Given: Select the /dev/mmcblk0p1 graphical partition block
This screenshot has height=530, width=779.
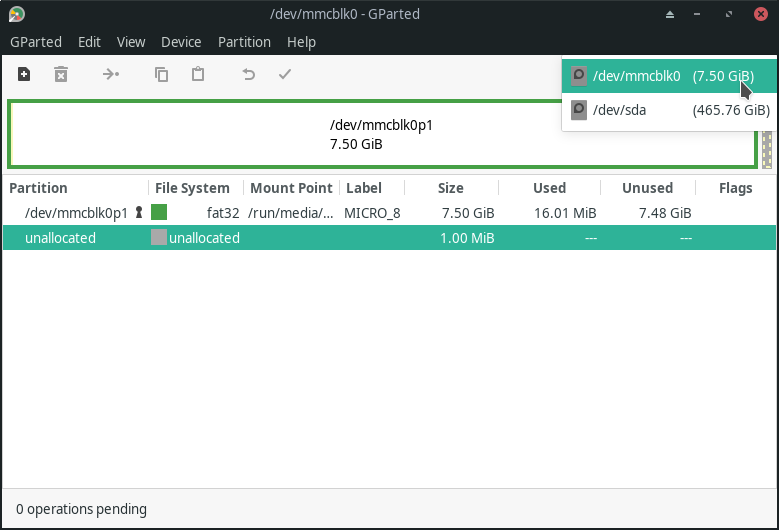Looking at the screenshot, I should tap(383, 134).
